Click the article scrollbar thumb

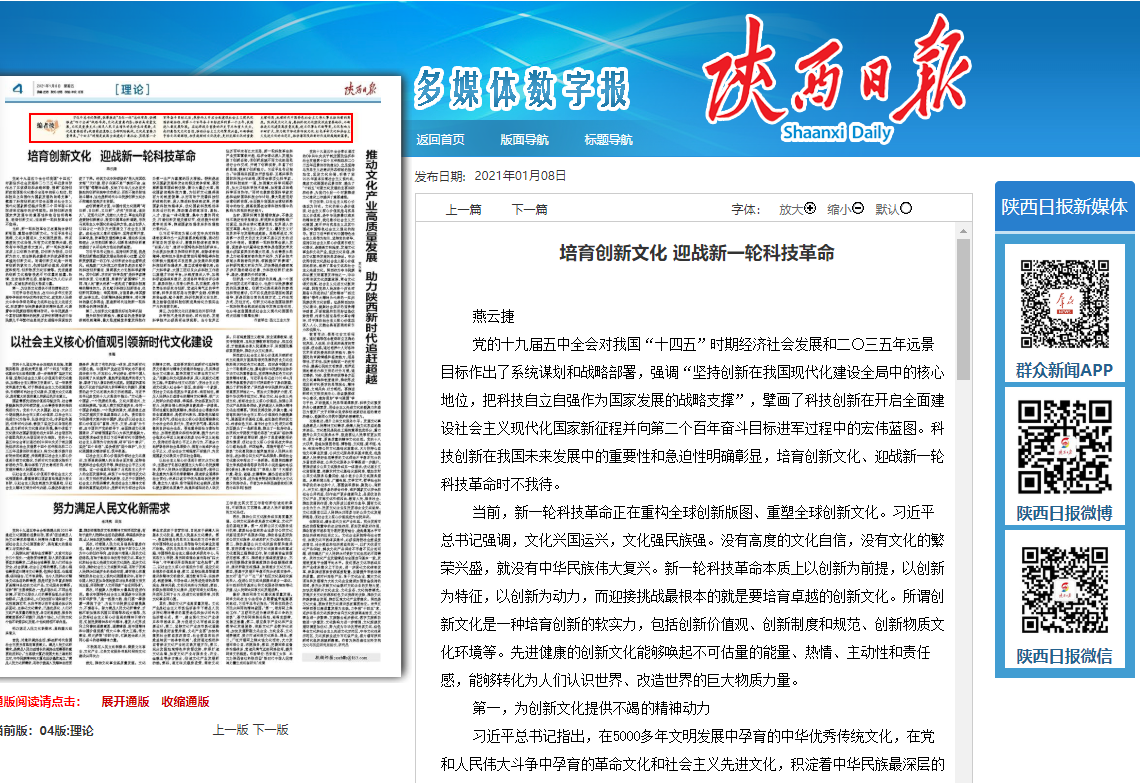pos(963,310)
